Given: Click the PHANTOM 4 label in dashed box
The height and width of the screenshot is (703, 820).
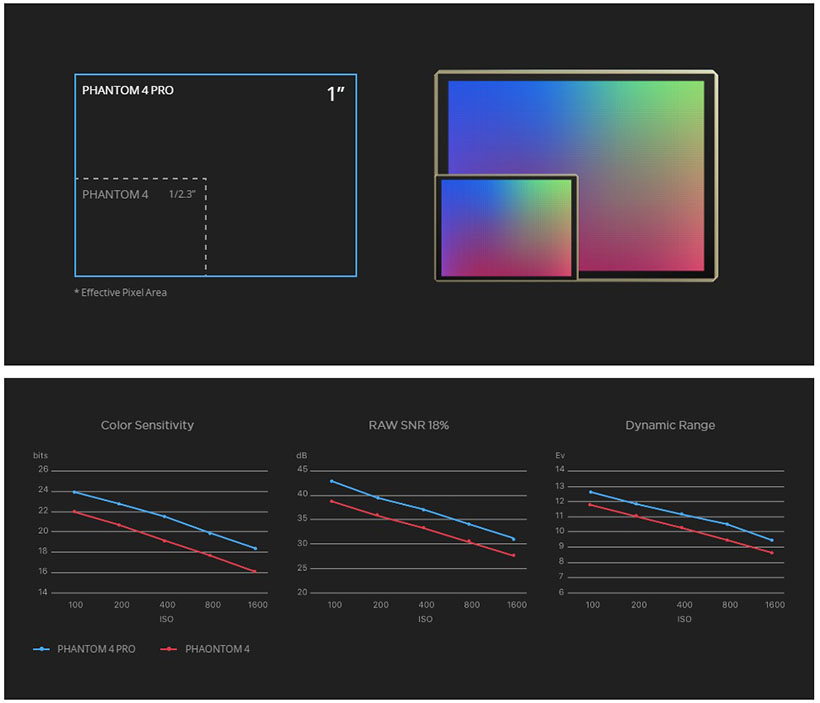Looking at the screenshot, I should pos(115,194).
